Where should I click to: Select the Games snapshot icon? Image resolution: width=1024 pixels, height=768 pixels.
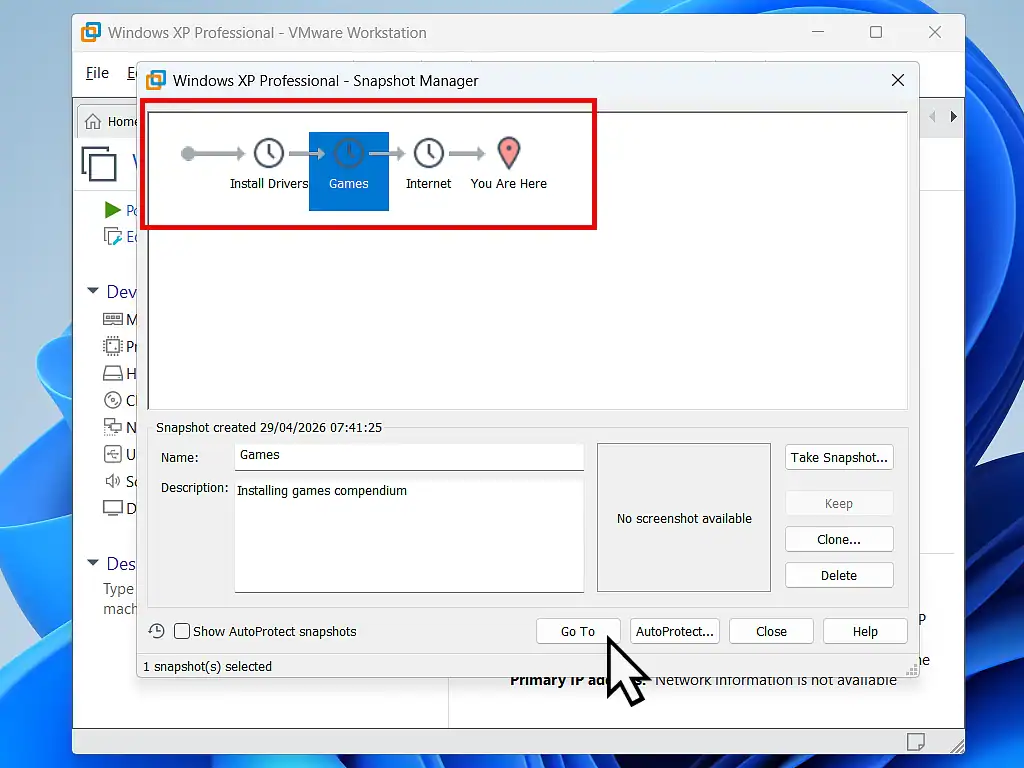(349, 153)
